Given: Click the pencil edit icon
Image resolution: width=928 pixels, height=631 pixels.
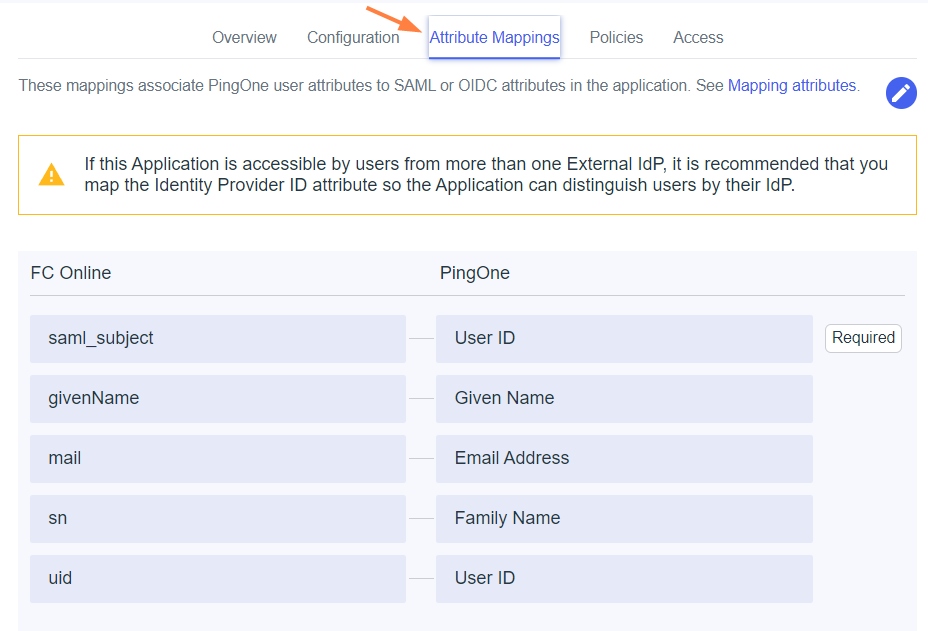Looking at the screenshot, I should pyautogui.click(x=901, y=93).
